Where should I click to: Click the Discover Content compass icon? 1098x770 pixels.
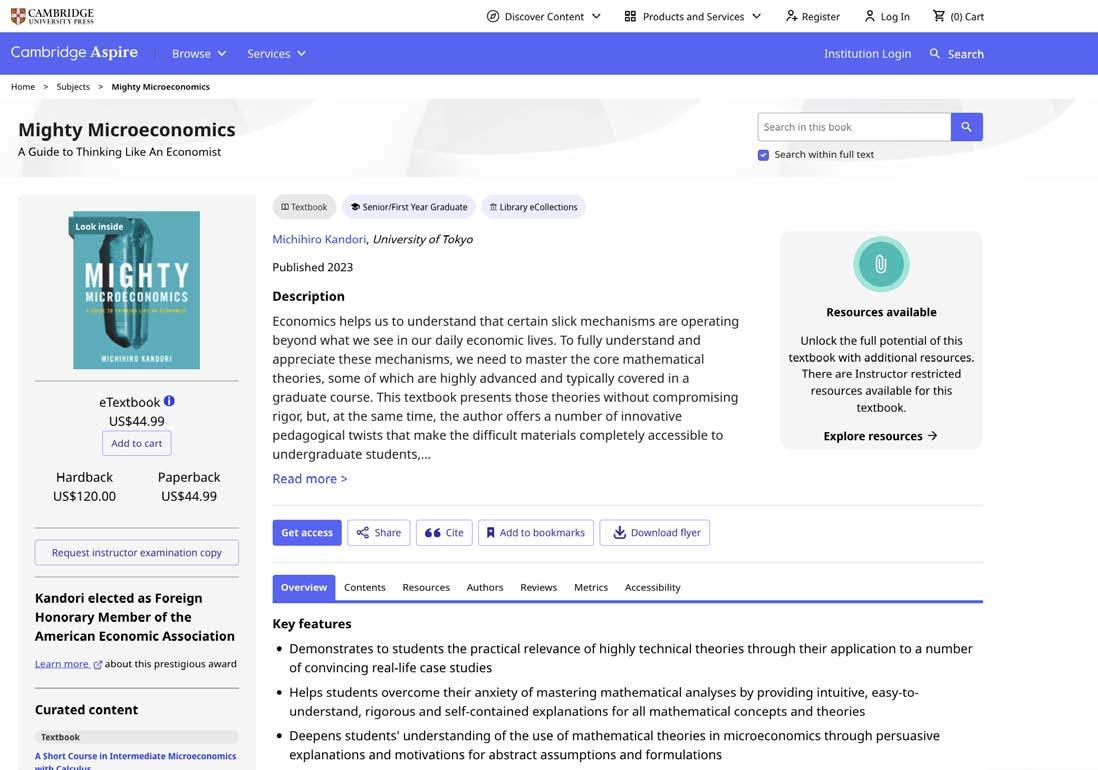point(493,16)
